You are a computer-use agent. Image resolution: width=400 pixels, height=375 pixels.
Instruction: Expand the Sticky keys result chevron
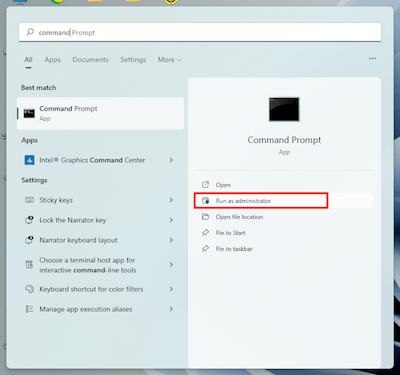171,200
